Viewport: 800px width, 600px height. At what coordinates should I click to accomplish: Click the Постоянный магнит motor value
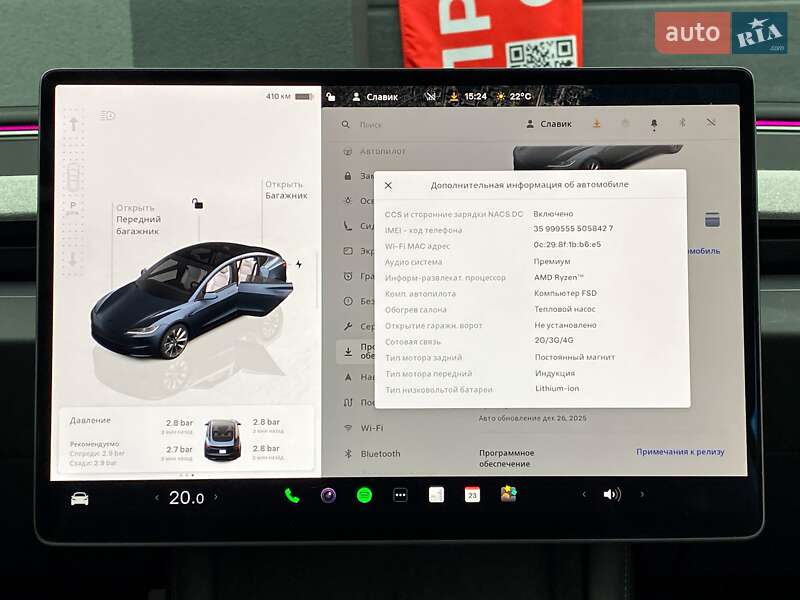point(574,357)
